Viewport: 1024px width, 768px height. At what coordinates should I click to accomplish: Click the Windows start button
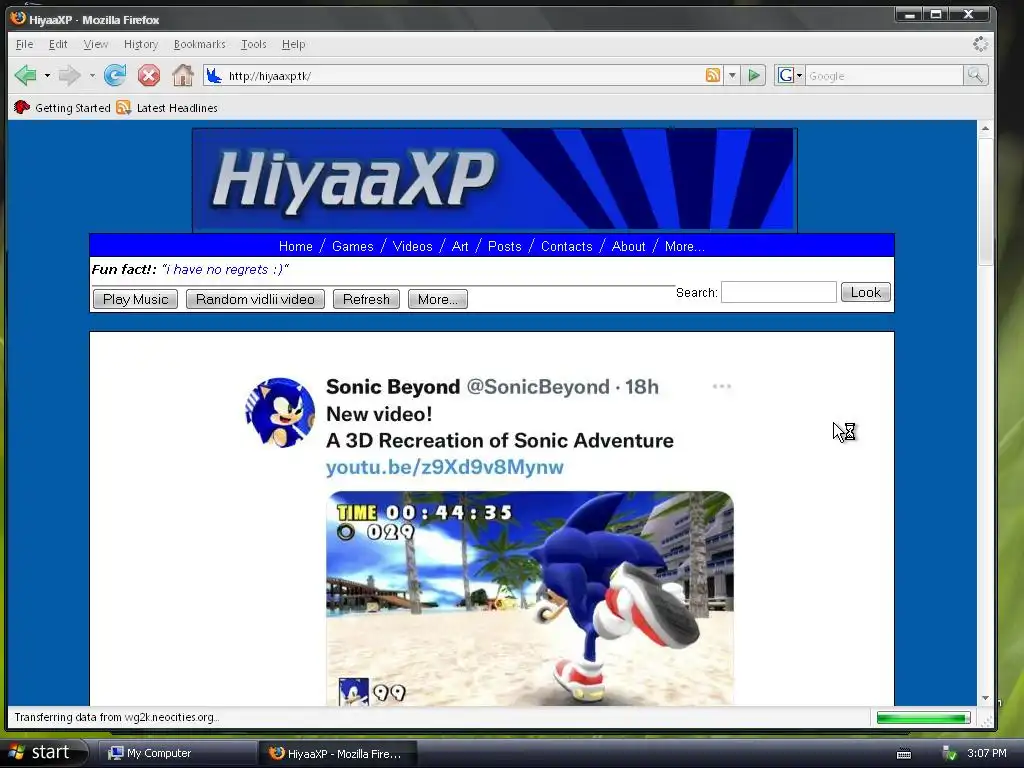(43, 753)
